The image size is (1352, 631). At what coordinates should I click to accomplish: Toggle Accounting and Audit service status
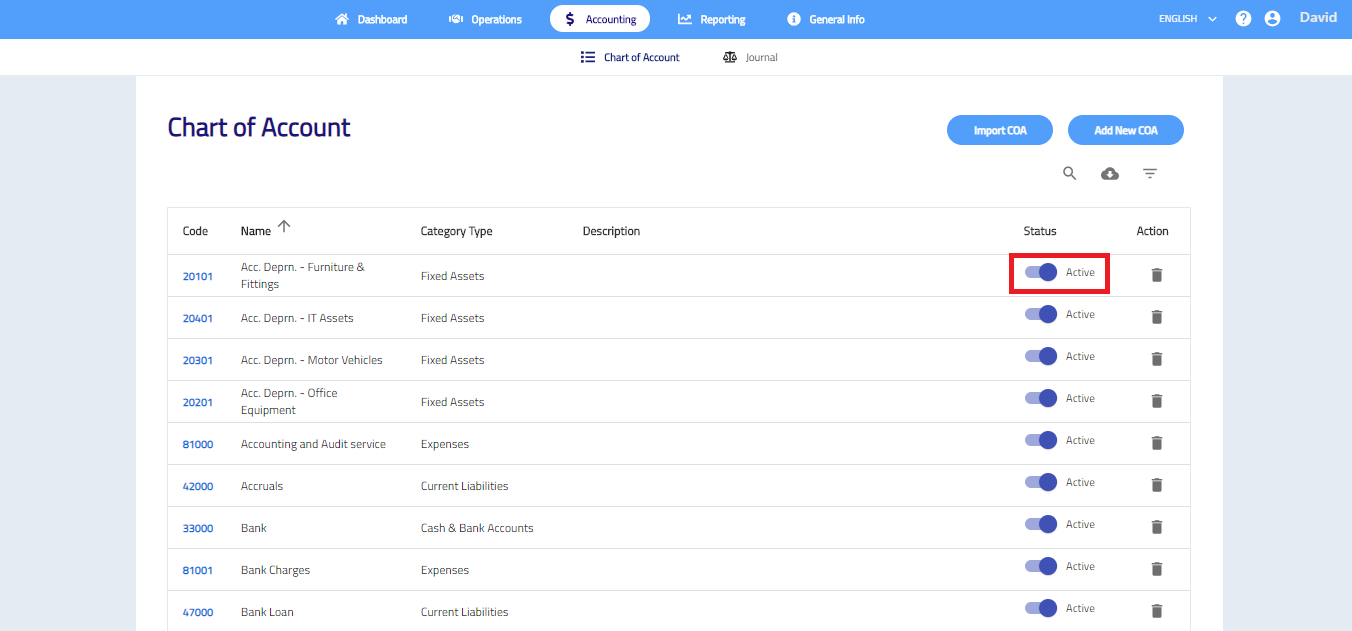(x=1041, y=440)
